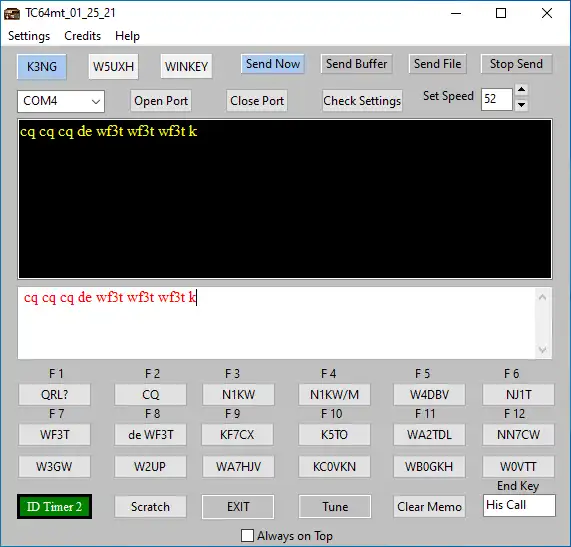Click the N1KW memo button

click(239, 394)
